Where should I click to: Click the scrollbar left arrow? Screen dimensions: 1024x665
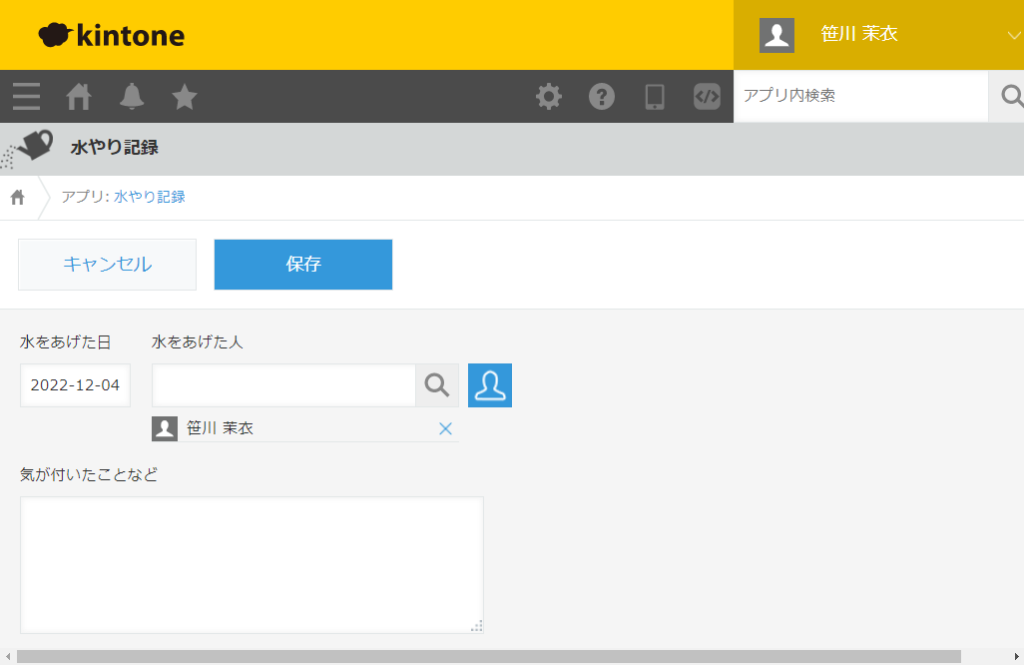point(8,657)
